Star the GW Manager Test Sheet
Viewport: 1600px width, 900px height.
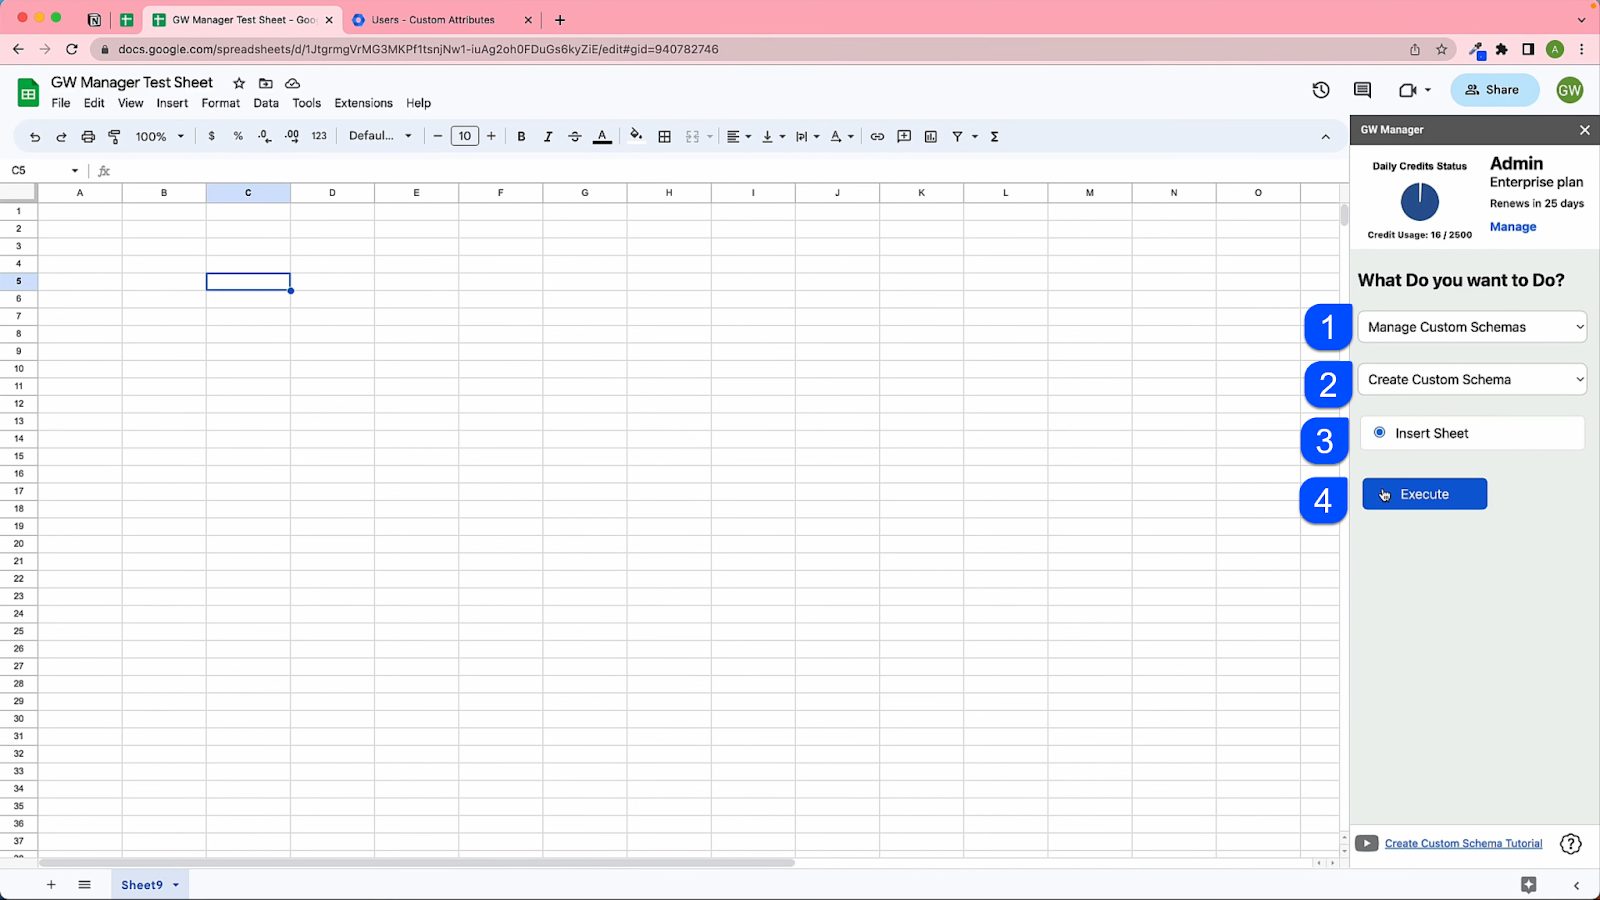(x=239, y=83)
